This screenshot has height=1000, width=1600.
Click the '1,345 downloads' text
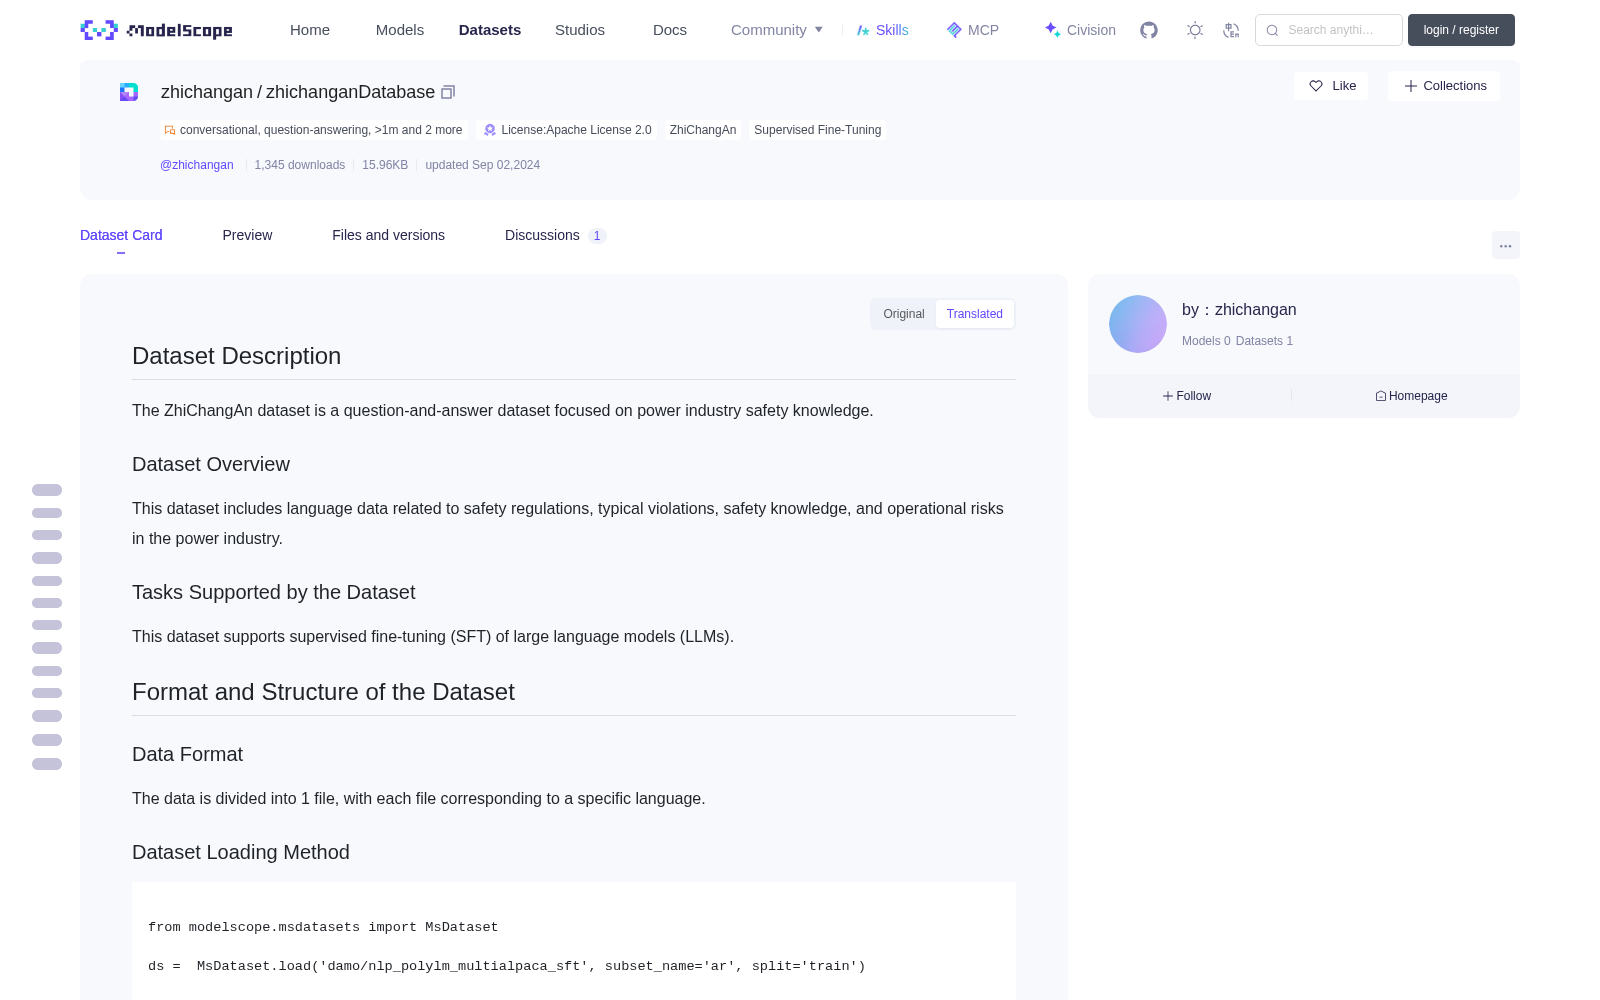pyautogui.click(x=300, y=165)
